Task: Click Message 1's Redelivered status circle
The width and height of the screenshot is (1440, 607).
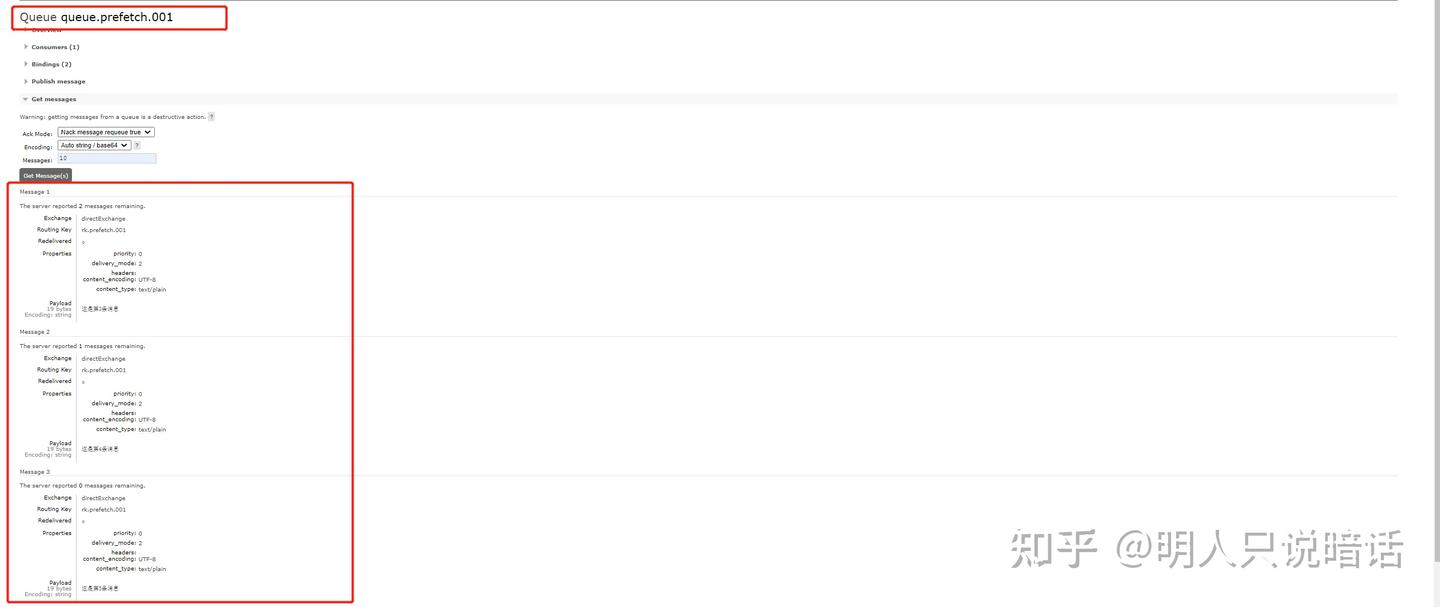Action: point(83,242)
